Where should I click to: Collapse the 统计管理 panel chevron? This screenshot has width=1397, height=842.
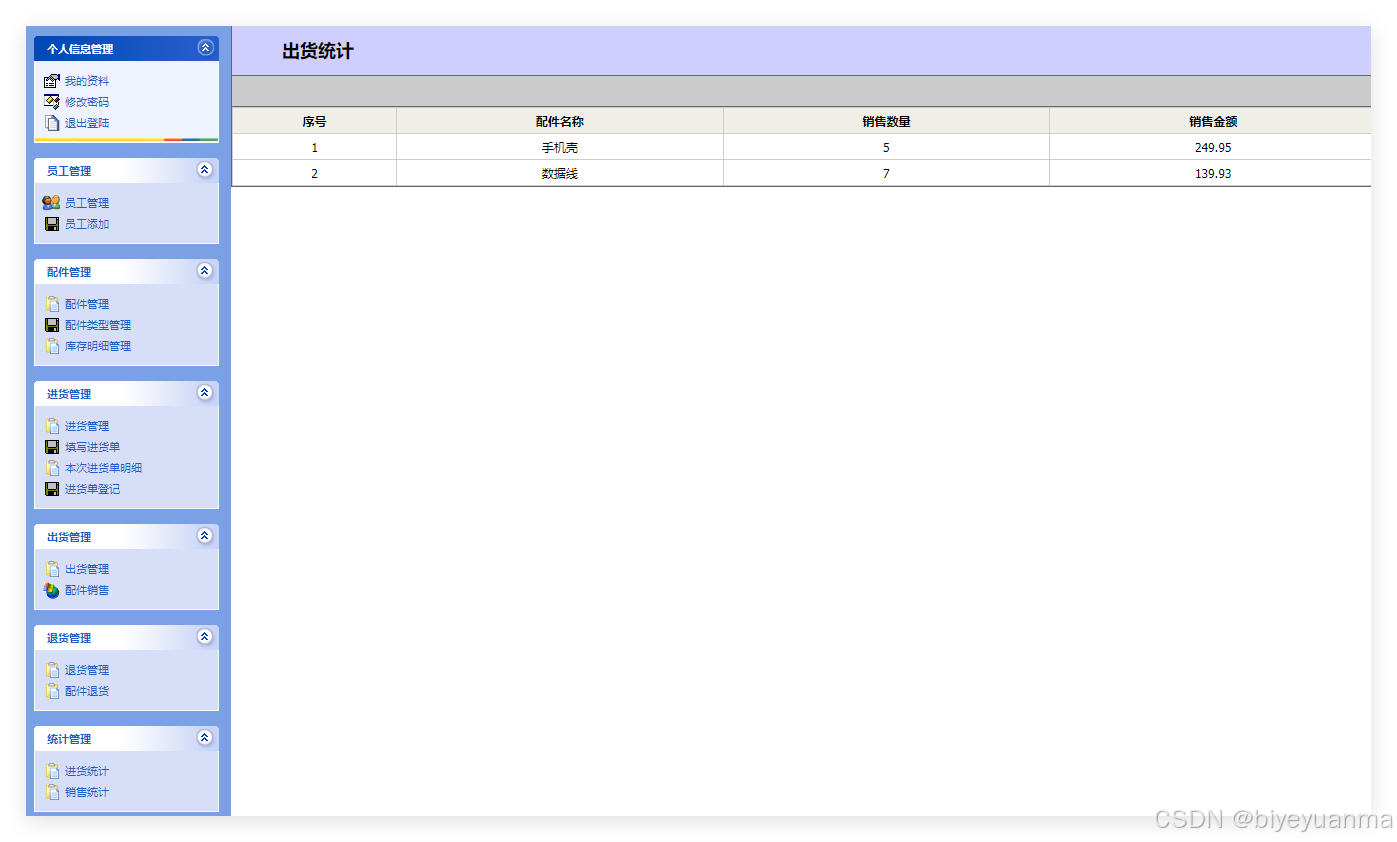click(205, 738)
